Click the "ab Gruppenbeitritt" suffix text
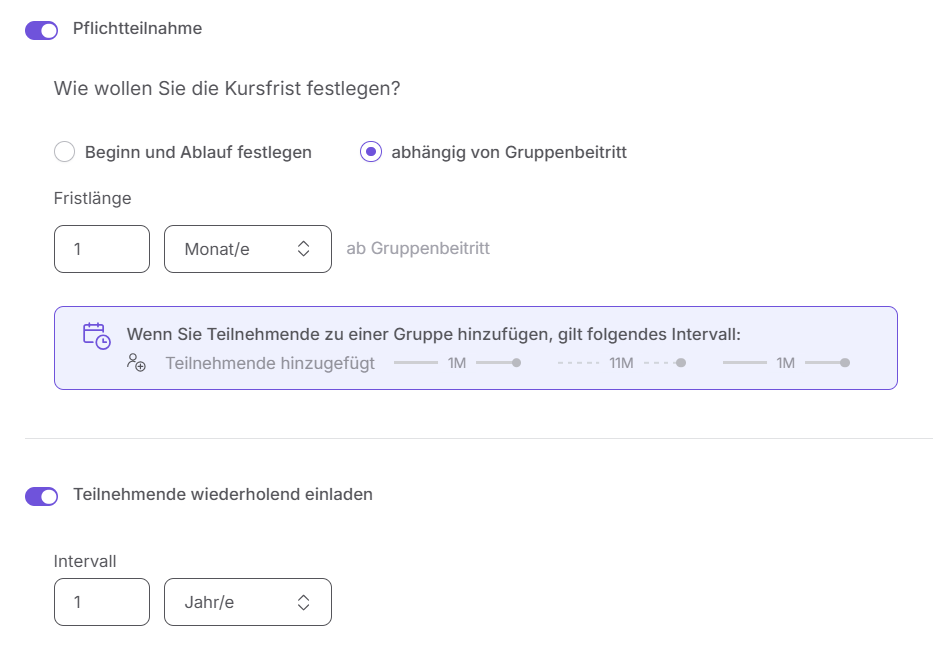 pyautogui.click(x=418, y=249)
